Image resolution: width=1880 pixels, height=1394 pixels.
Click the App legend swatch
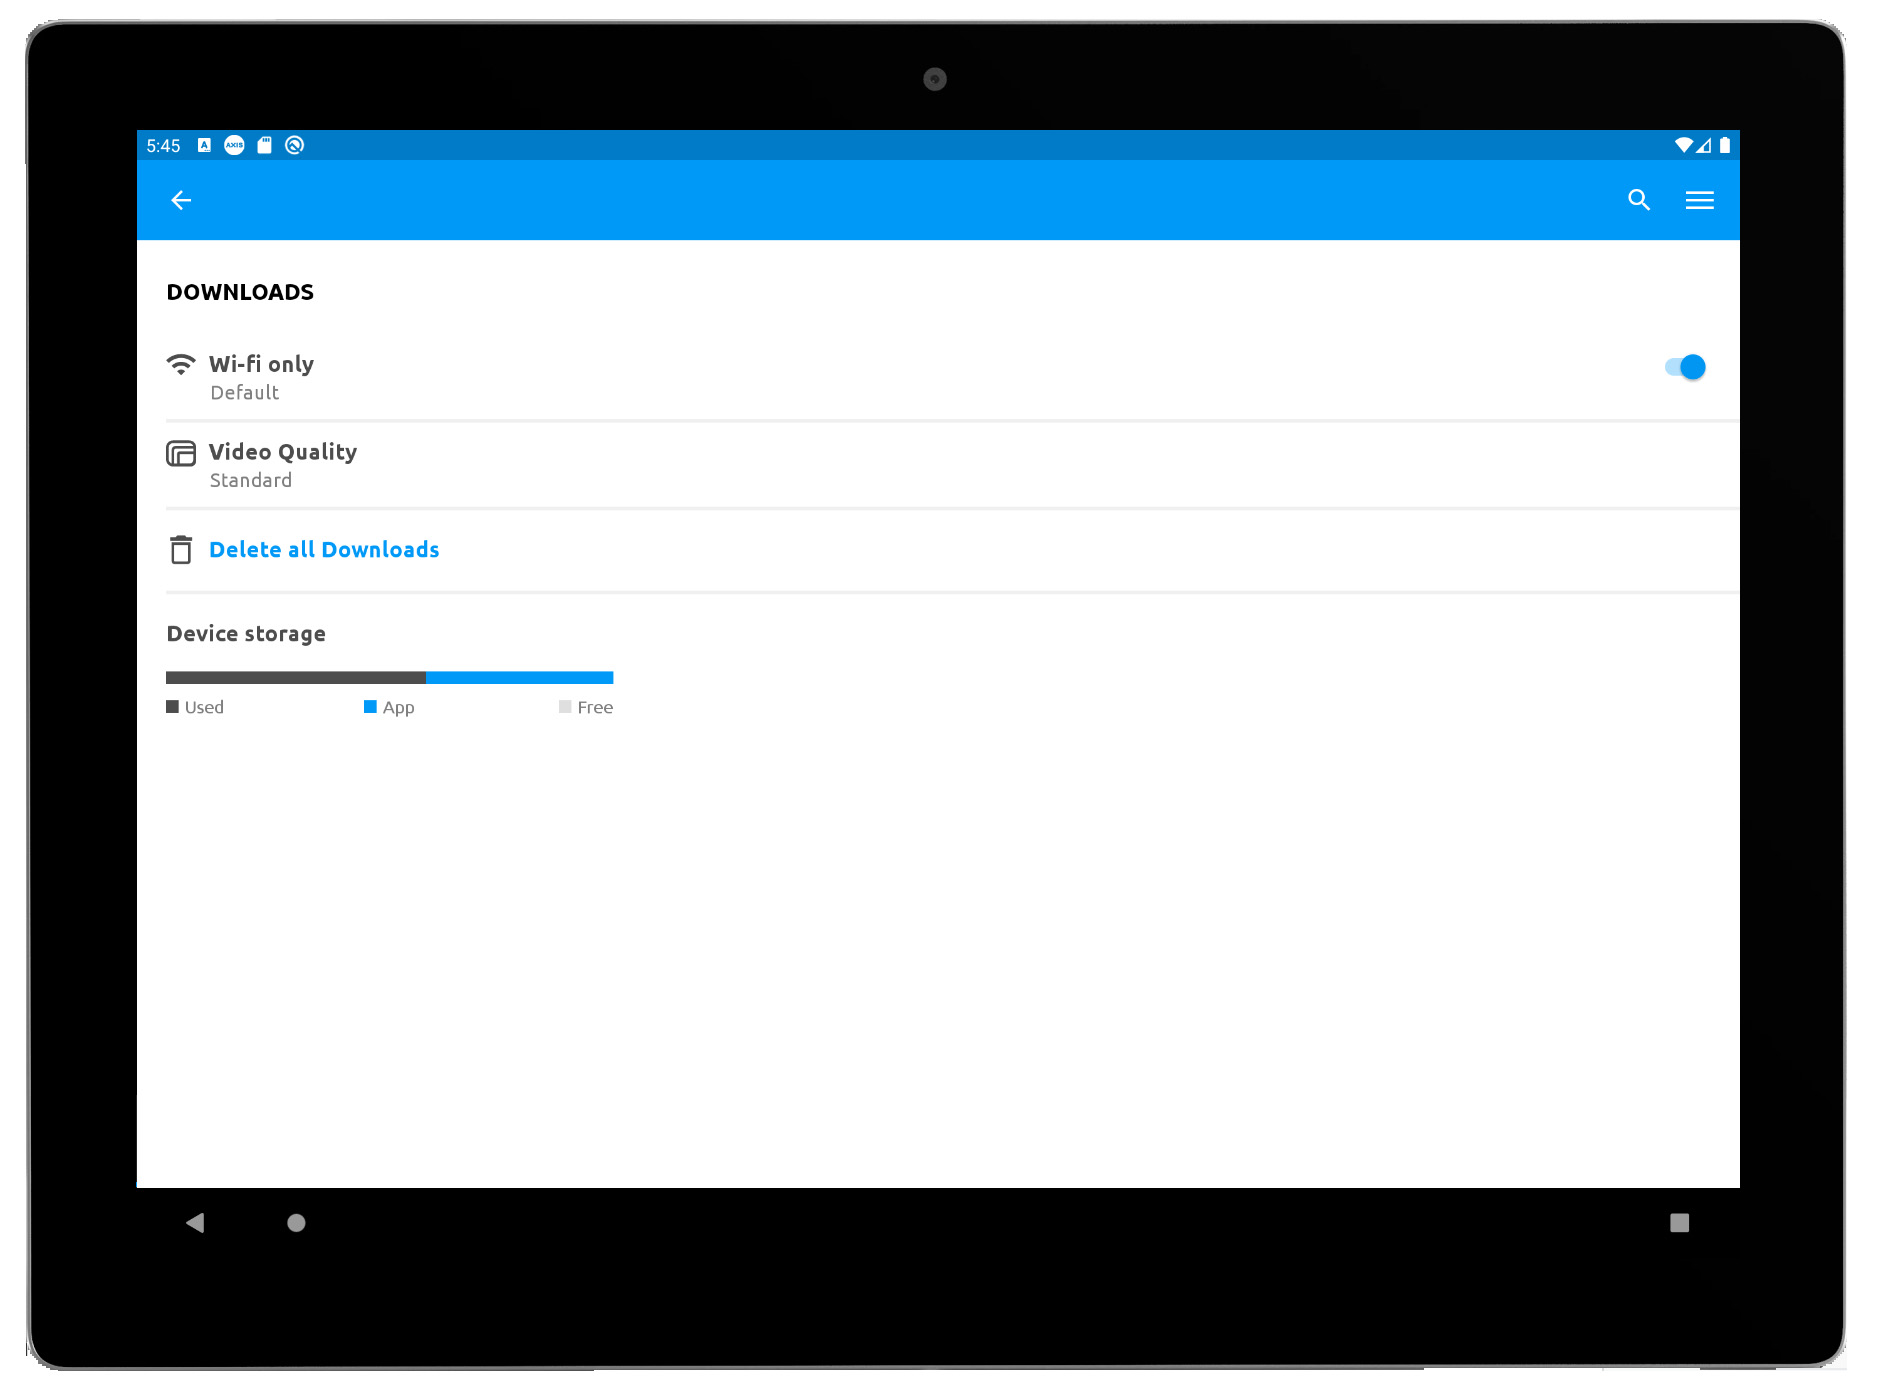tap(370, 707)
